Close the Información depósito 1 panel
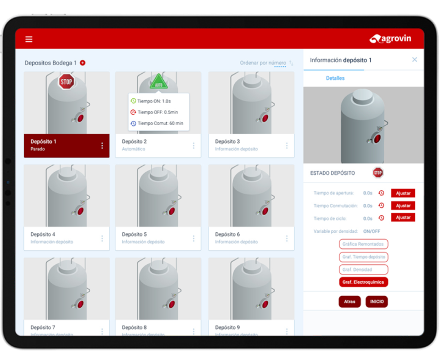This screenshot has height=360, width=439. click(x=414, y=59)
